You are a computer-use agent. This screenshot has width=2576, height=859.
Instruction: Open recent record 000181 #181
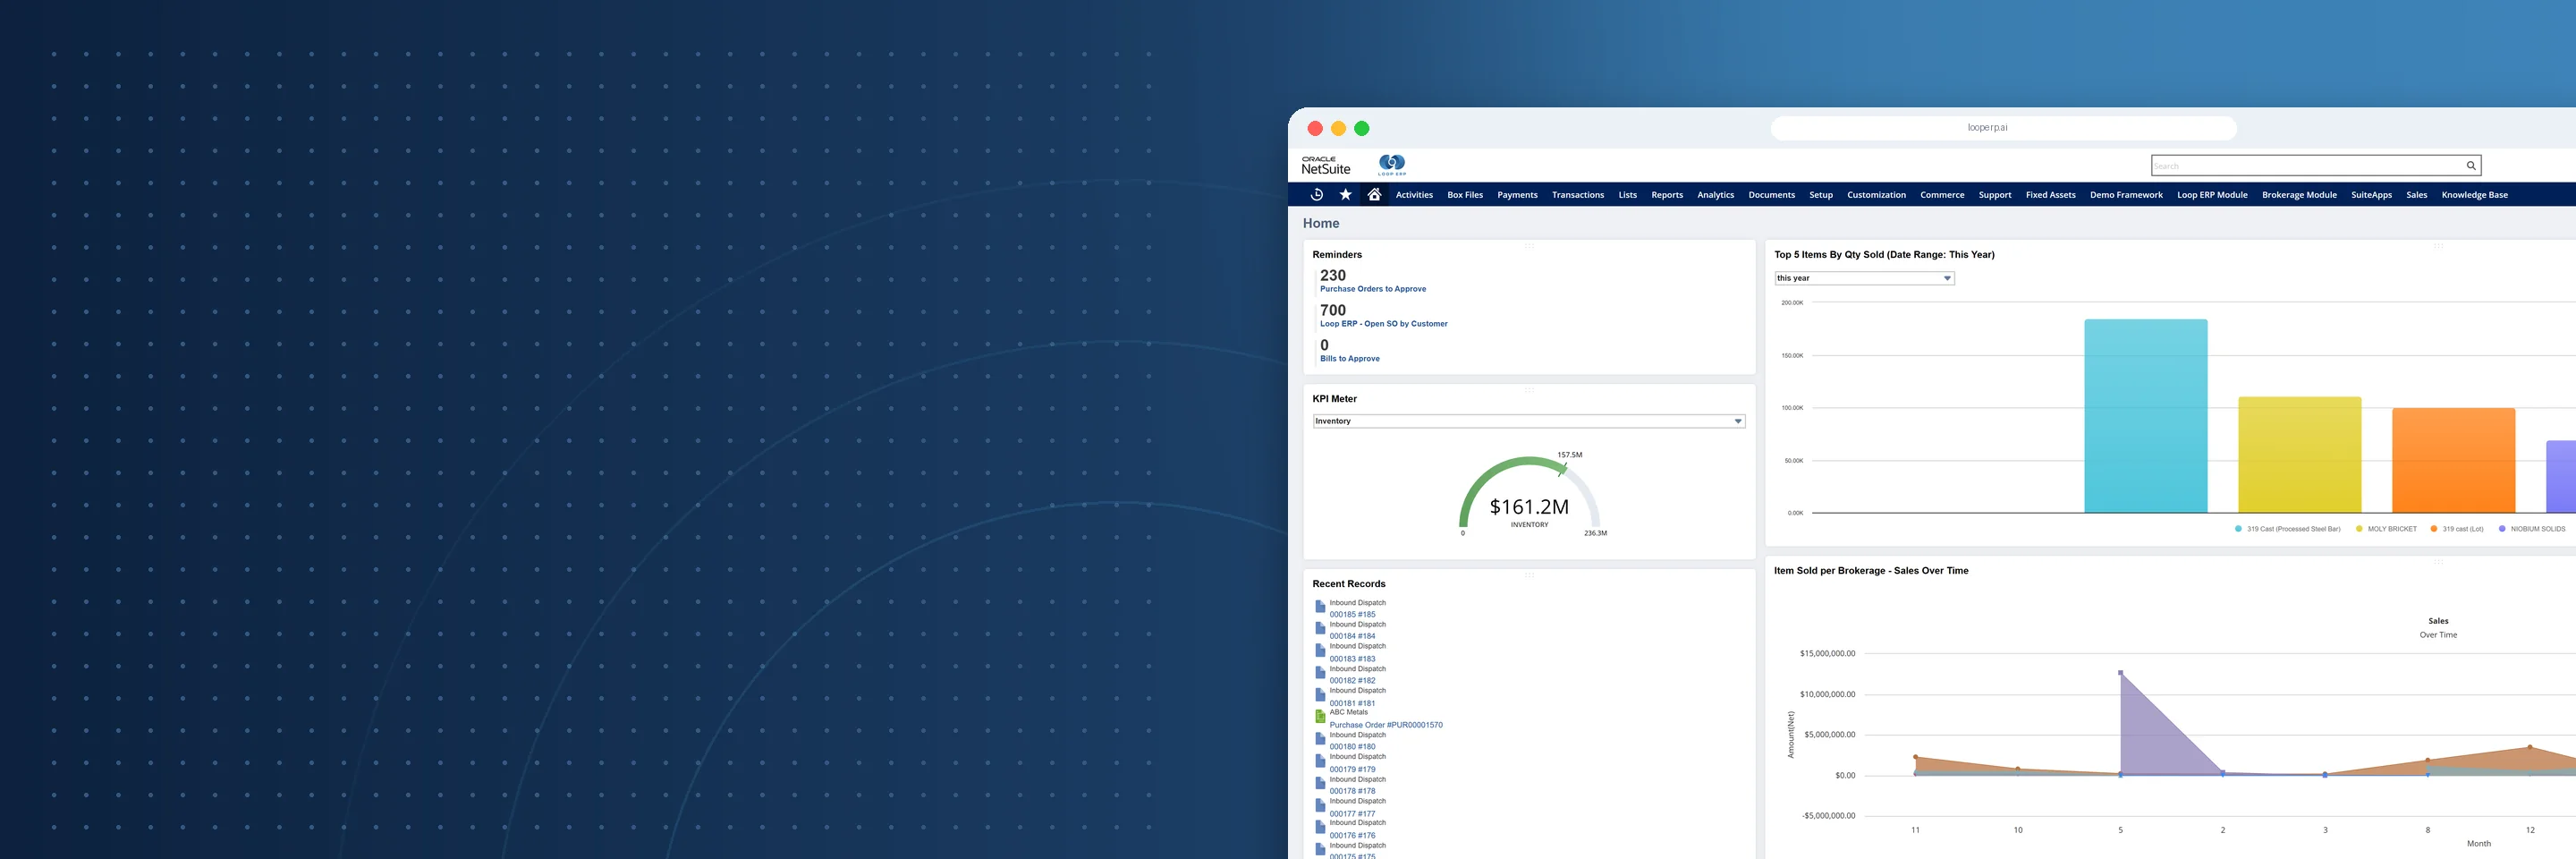point(1352,703)
